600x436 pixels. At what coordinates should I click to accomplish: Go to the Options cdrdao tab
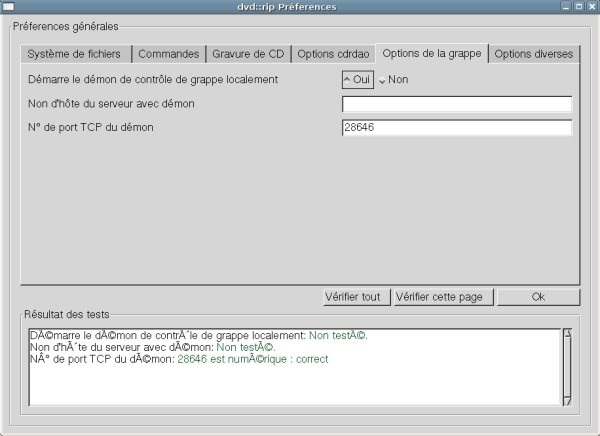pyautogui.click(x=333, y=54)
